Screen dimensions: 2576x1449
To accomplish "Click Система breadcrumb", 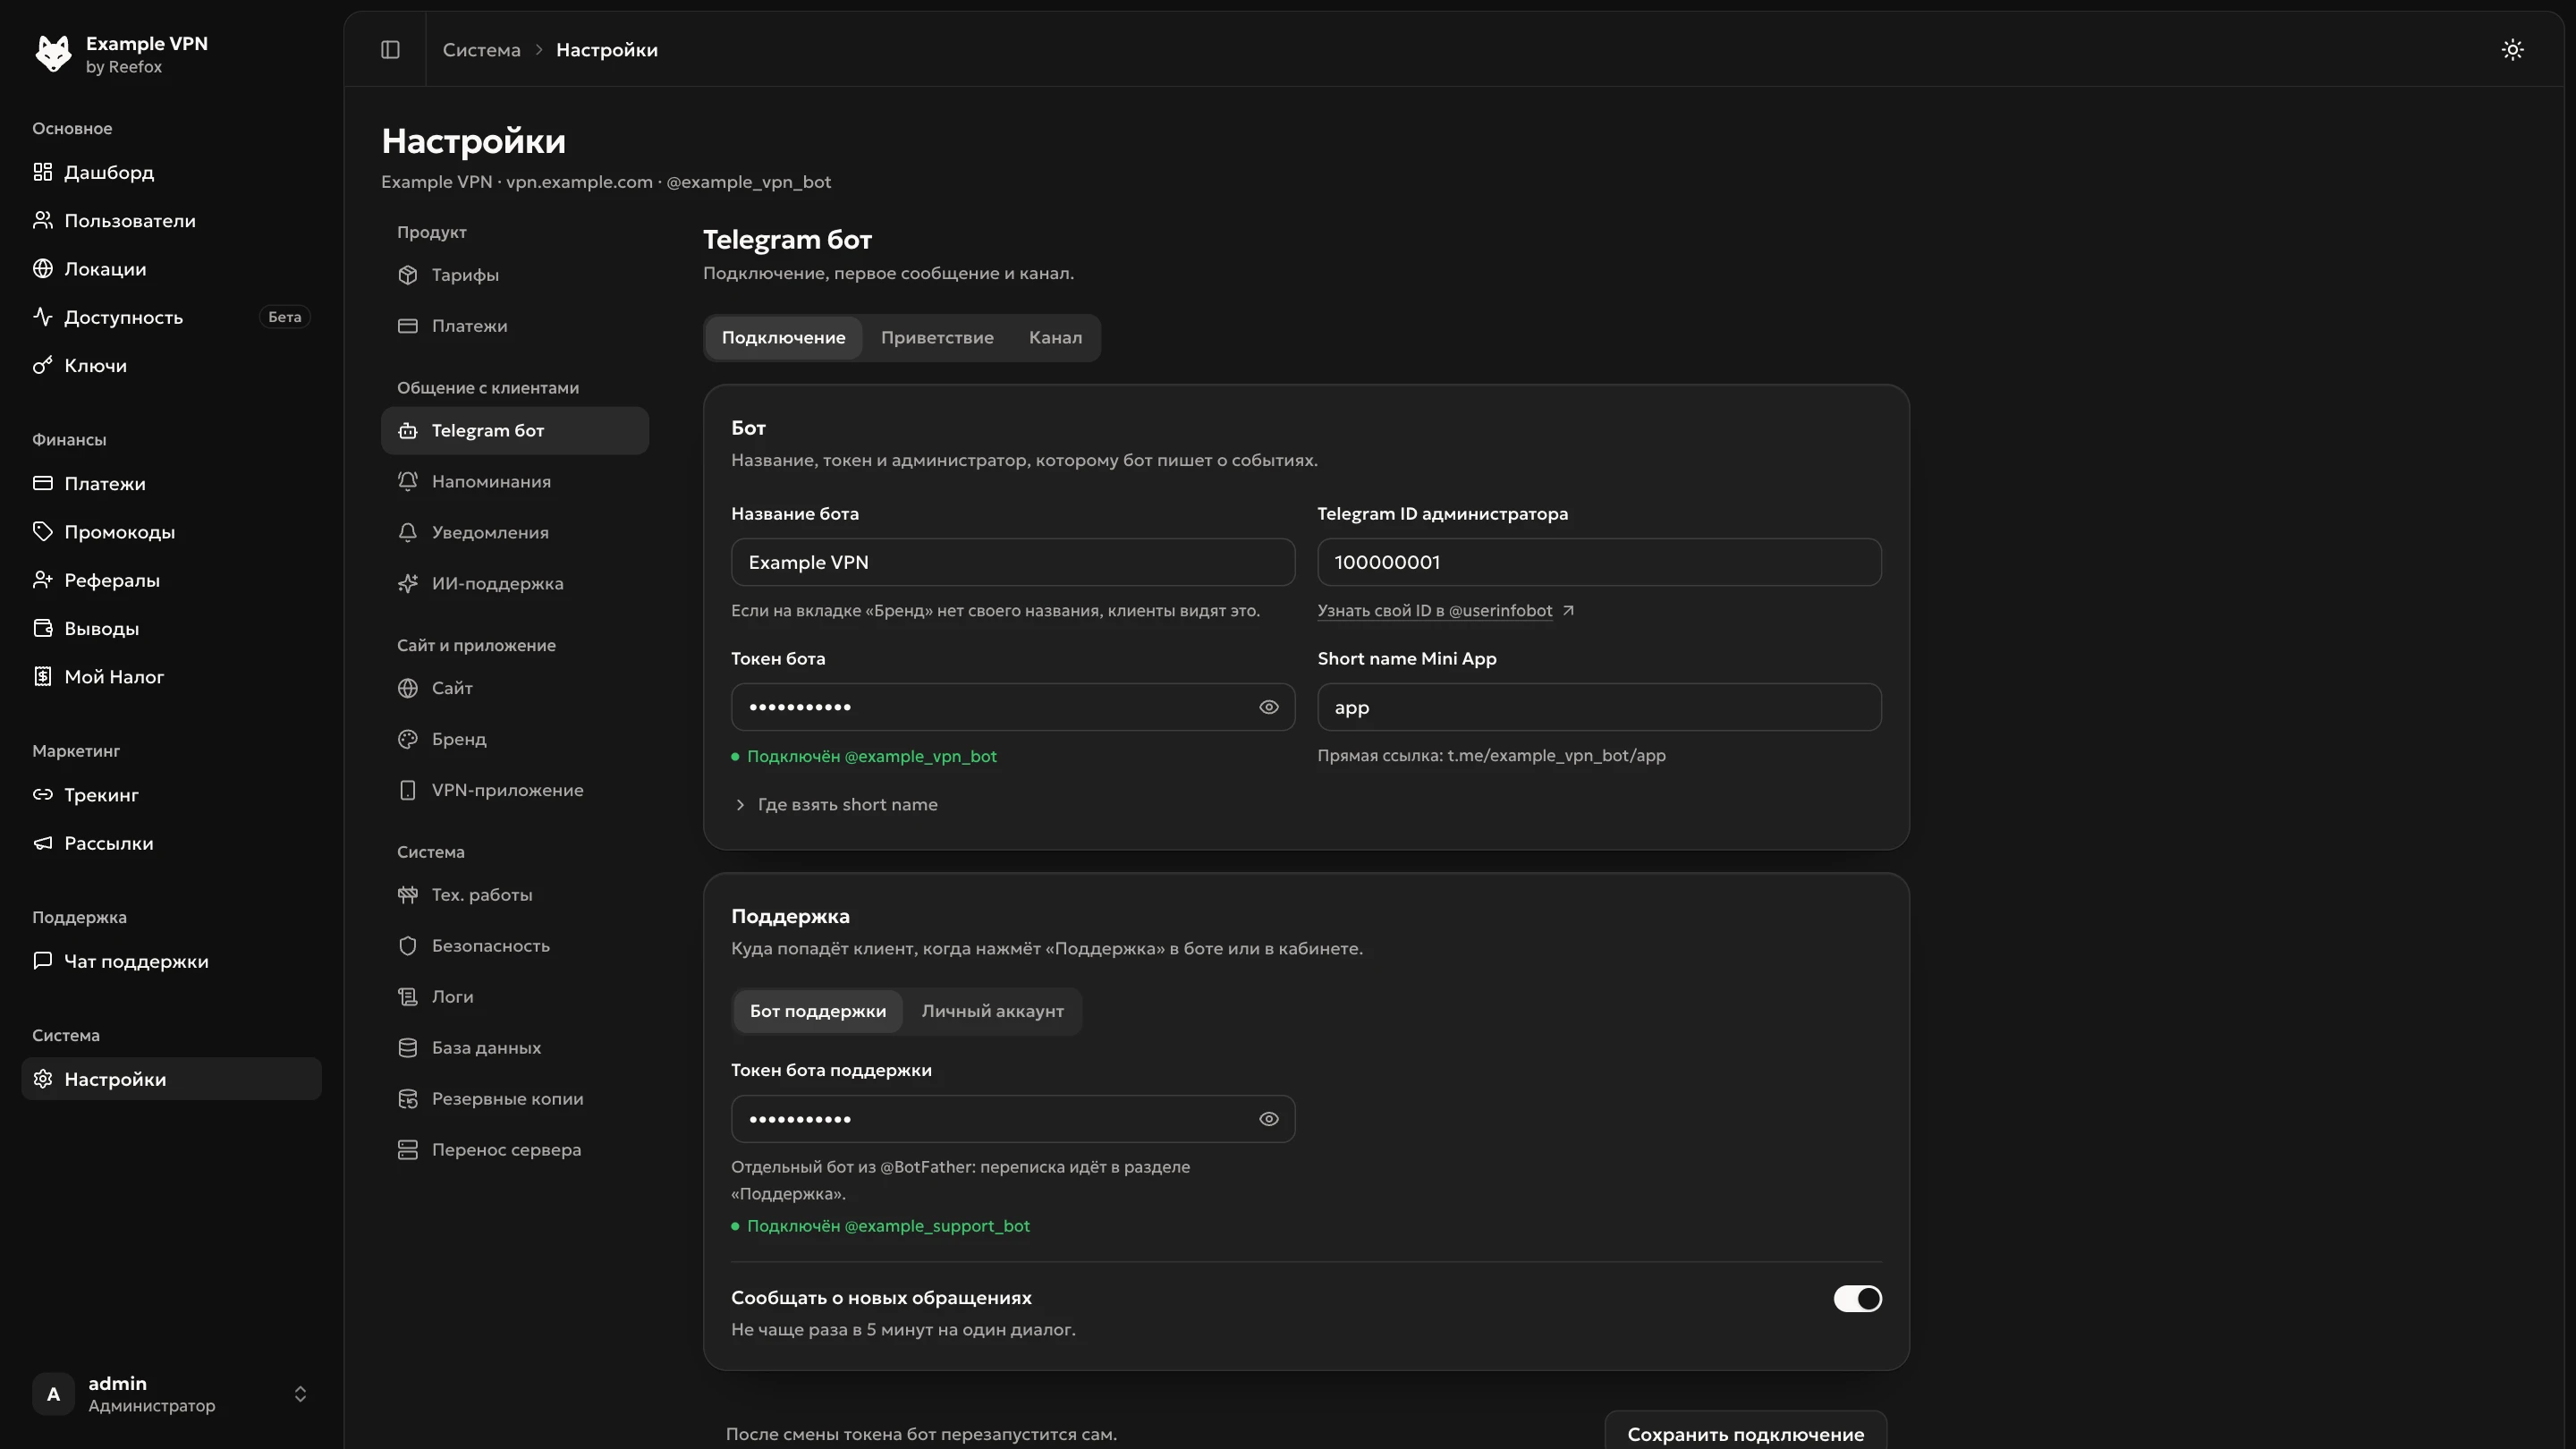I will [481, 50].
